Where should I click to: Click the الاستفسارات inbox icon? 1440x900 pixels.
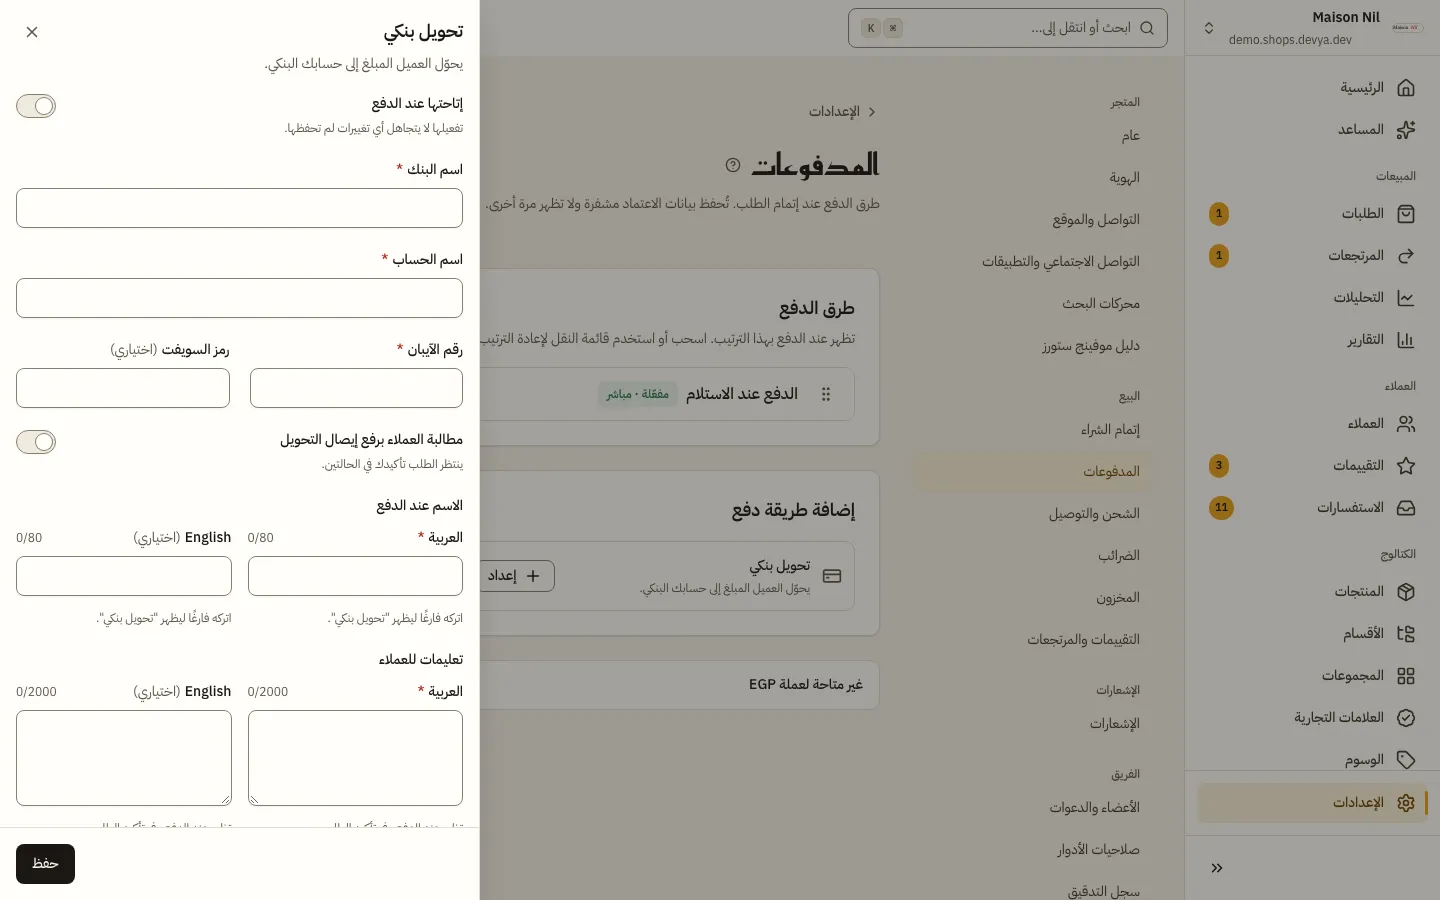(x=1406, y=508)
